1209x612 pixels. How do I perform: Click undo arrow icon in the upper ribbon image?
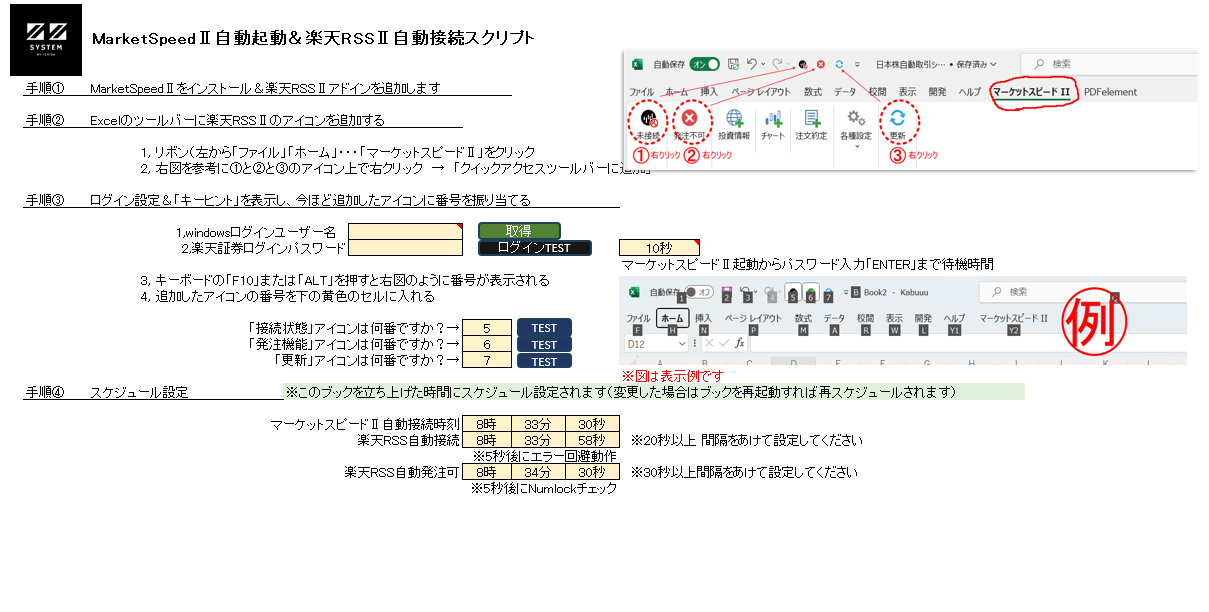[751, 64]
